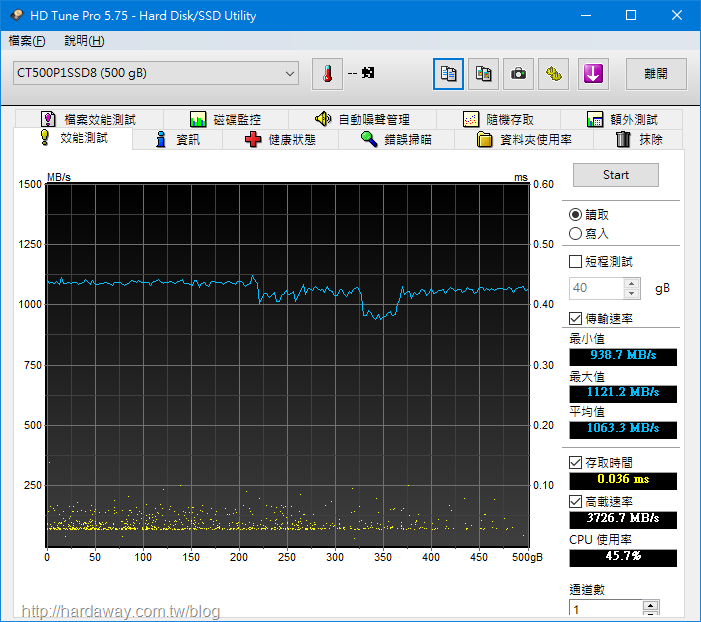701x622 pixels.
Task: Open the 自動噪聲管理 tab
Action: [362, 119]
